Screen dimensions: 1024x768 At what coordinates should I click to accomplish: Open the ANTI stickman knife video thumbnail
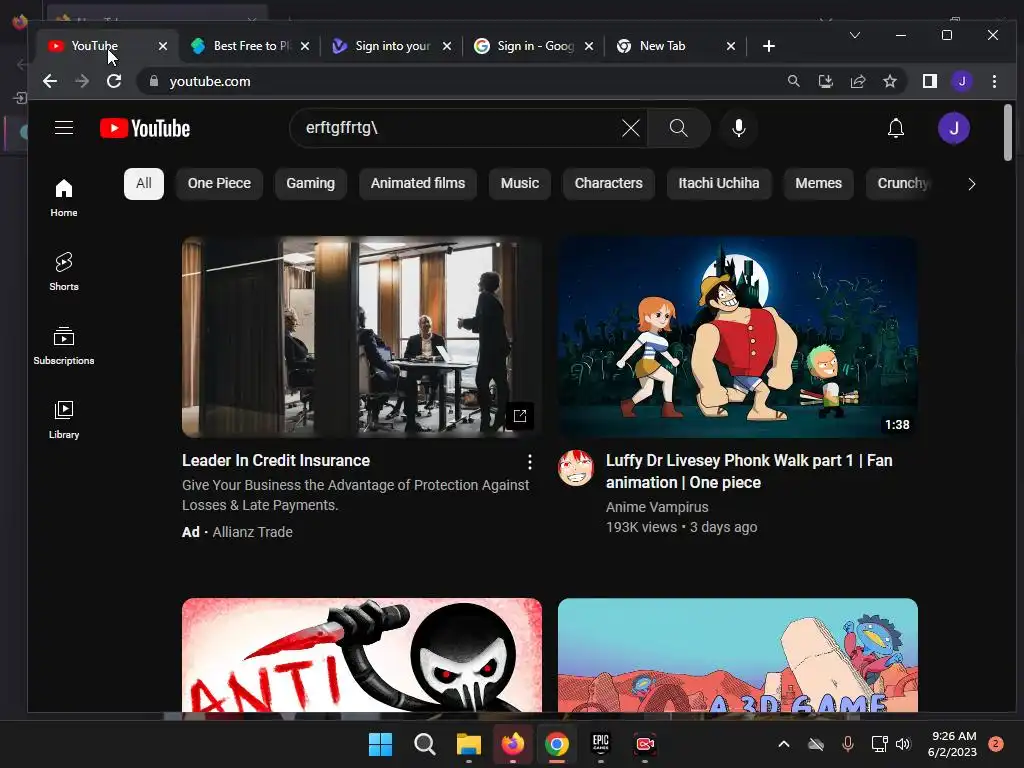click(362, 655)
